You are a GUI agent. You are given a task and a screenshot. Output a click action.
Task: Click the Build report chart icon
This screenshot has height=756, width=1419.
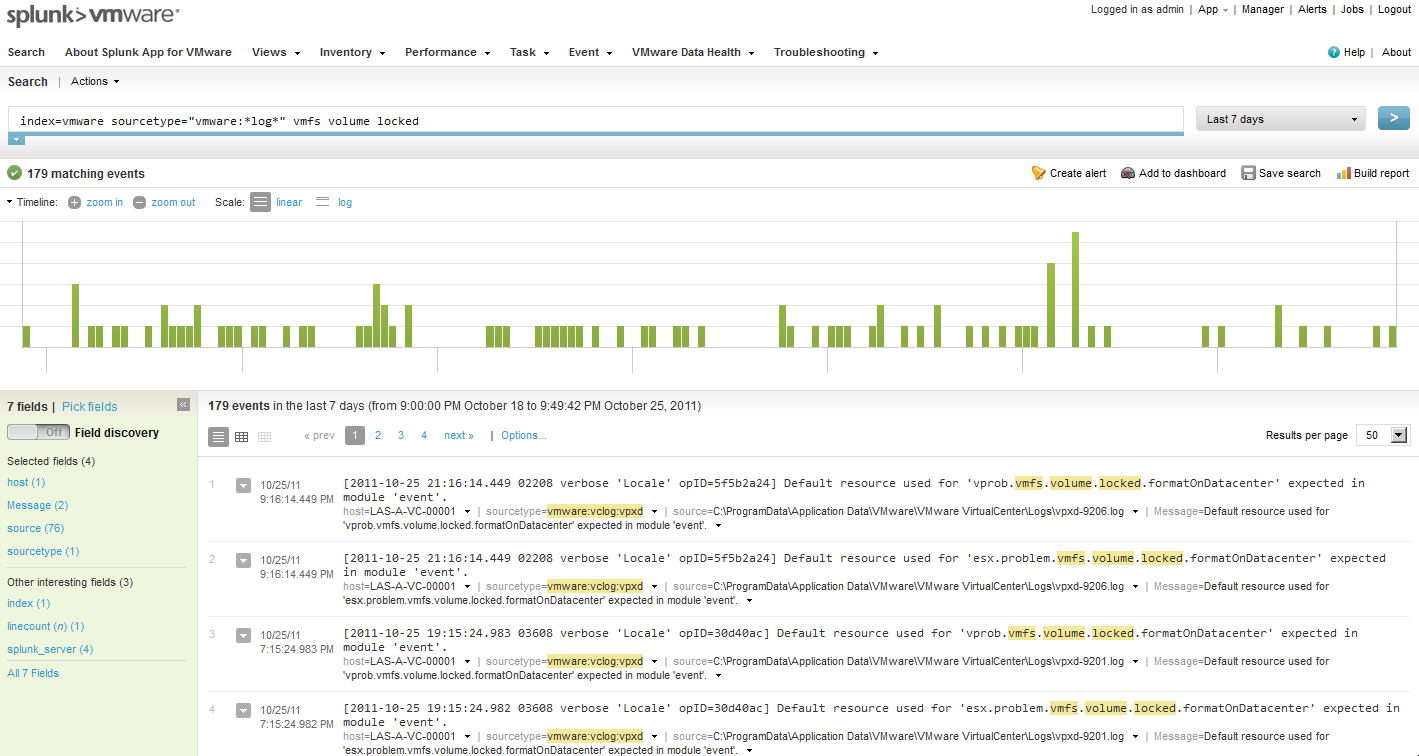click(x=1344, y=173)
